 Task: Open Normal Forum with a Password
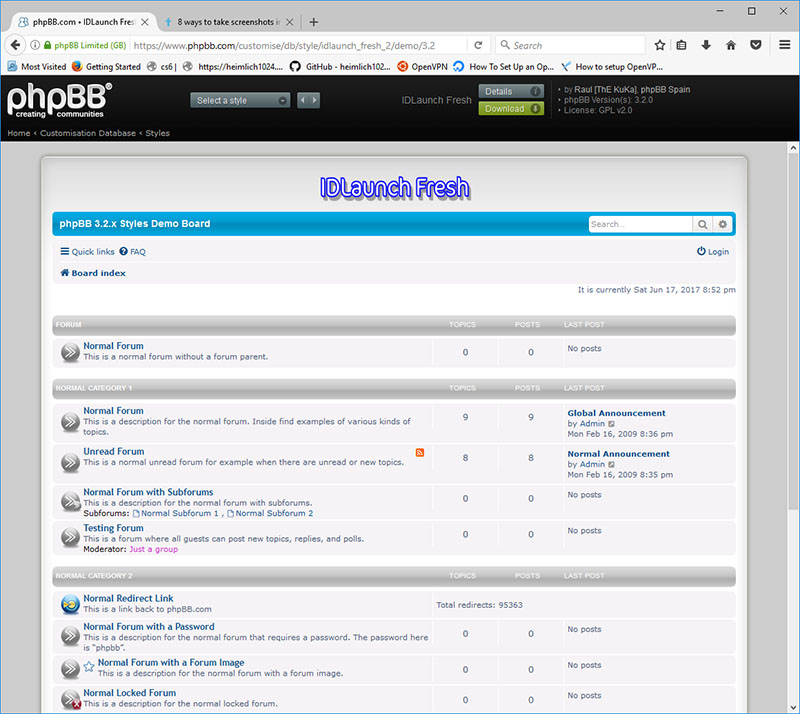[149, 626]
